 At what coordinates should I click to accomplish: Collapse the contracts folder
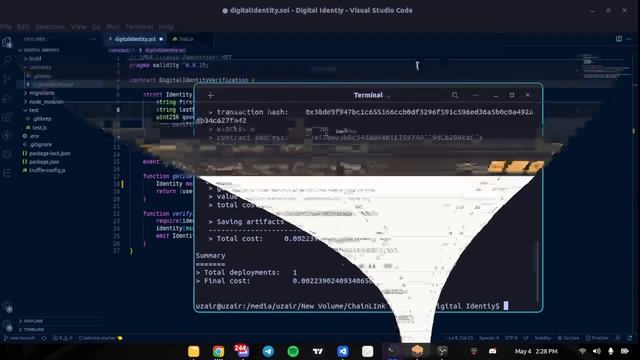[x=40, y=67]
